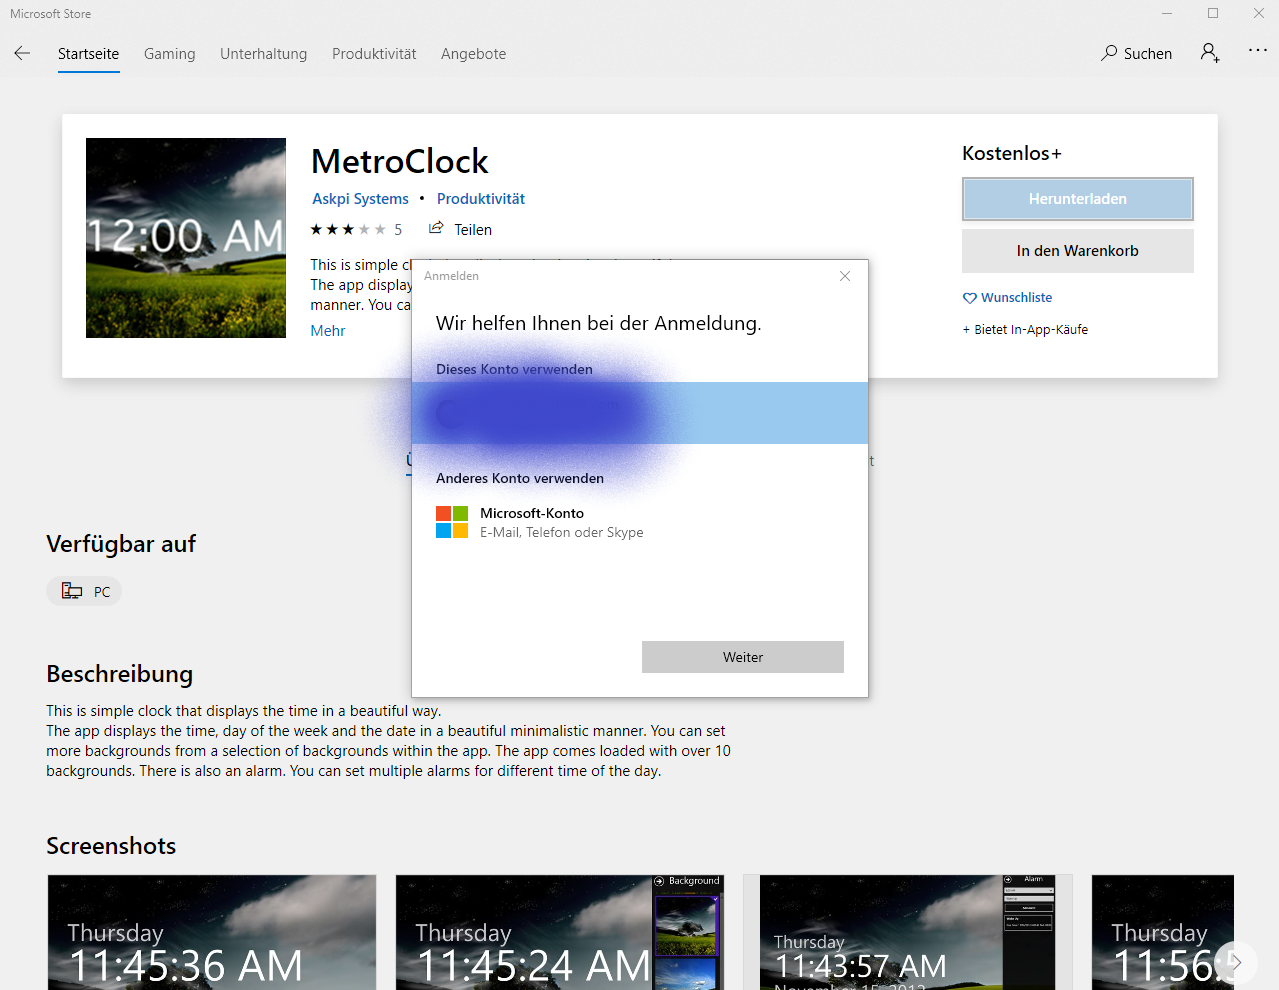Click the Microsoft logo icon
Image resolution: width=1279 pixels, height=990 pixels.
452,522
